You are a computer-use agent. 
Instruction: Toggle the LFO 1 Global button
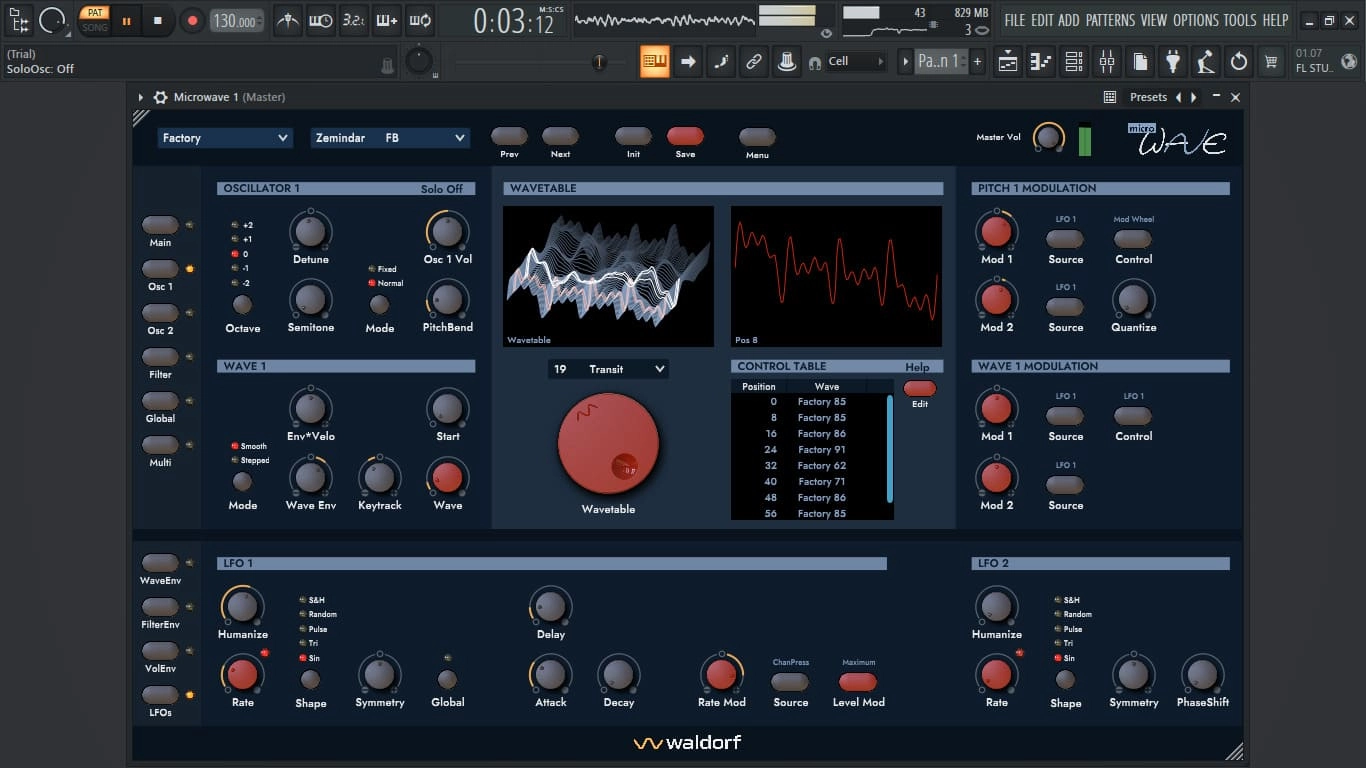click(x=447, y=679)
